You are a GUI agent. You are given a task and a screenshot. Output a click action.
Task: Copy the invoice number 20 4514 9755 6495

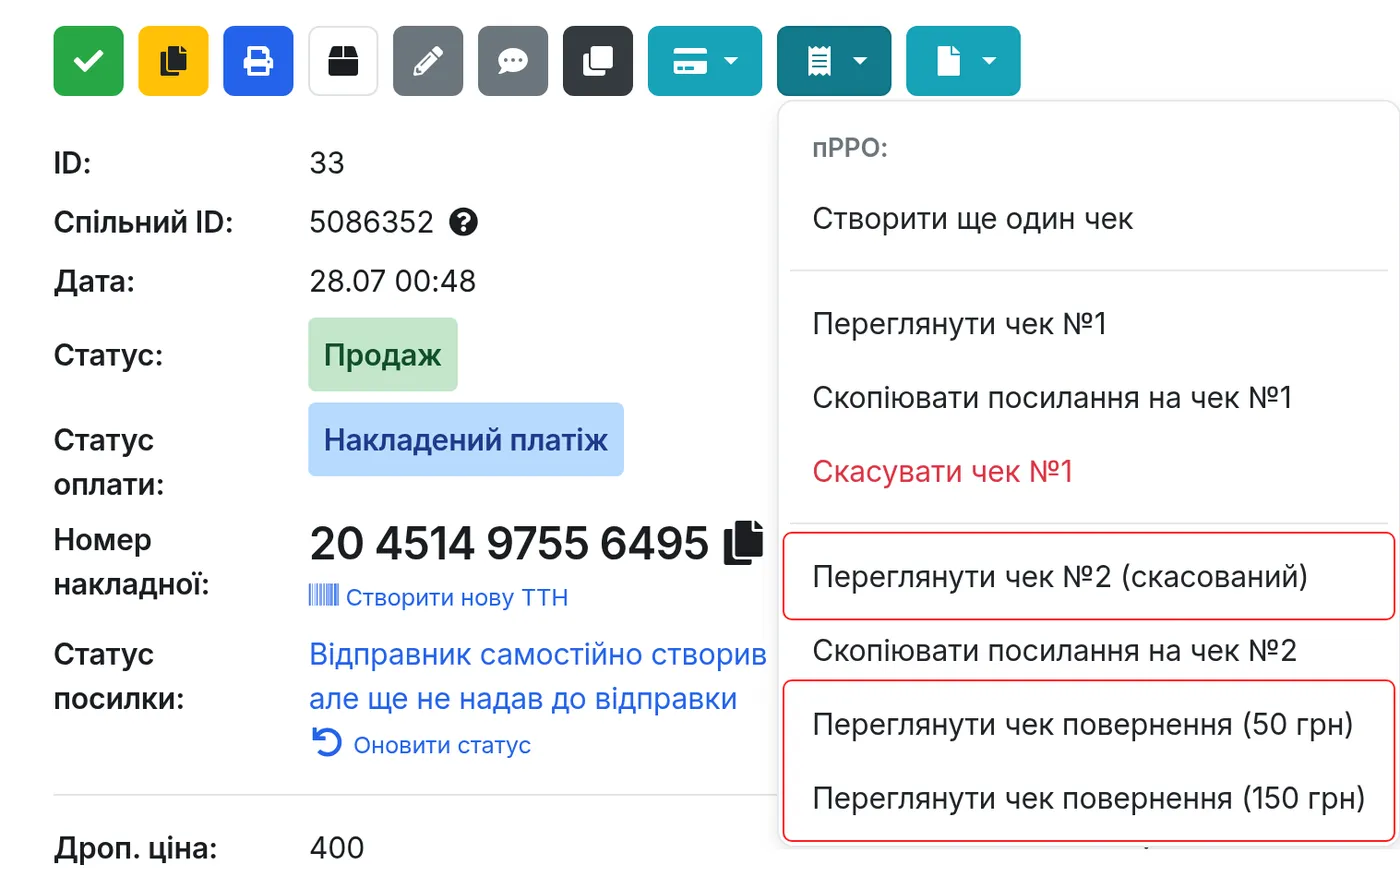pos(743,542)
